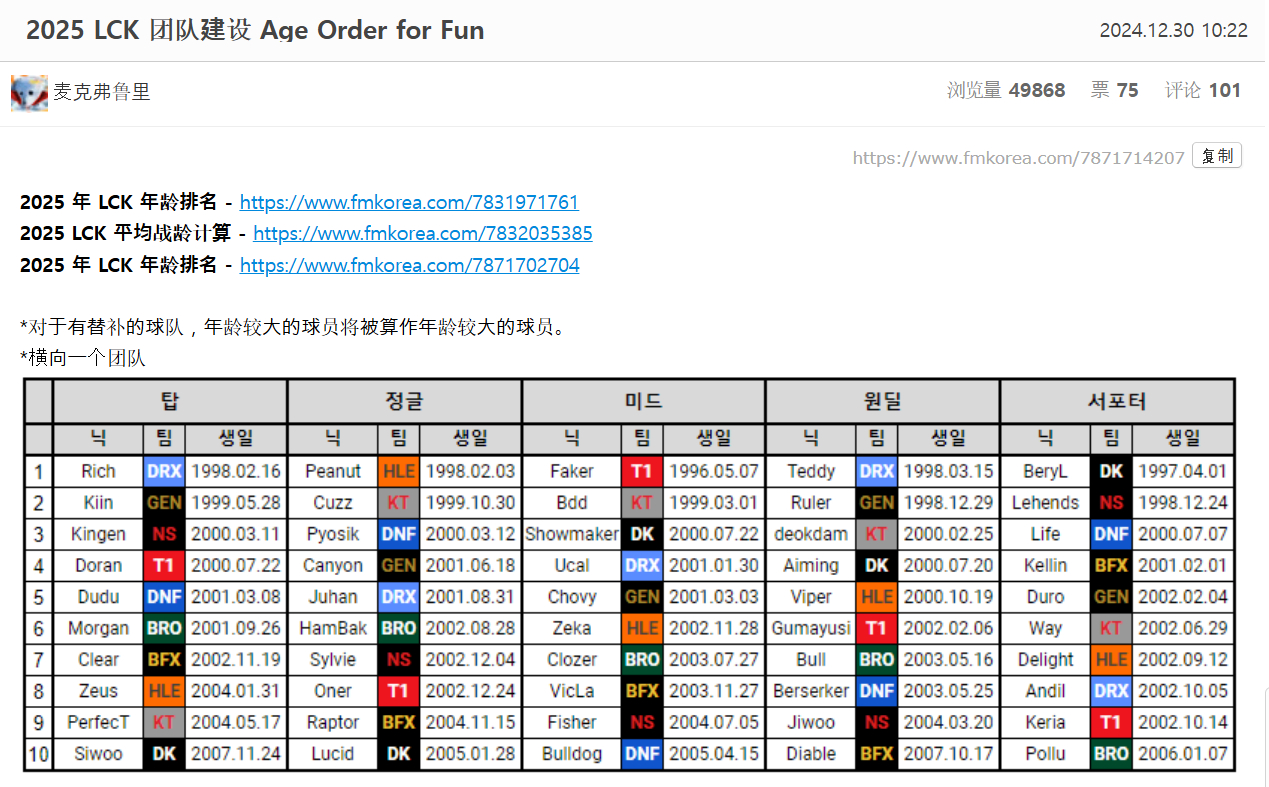The height and width of the screenshot is (787, 1269).
Task: Click the 원딜 column header
Action: (x=882, y=401)
